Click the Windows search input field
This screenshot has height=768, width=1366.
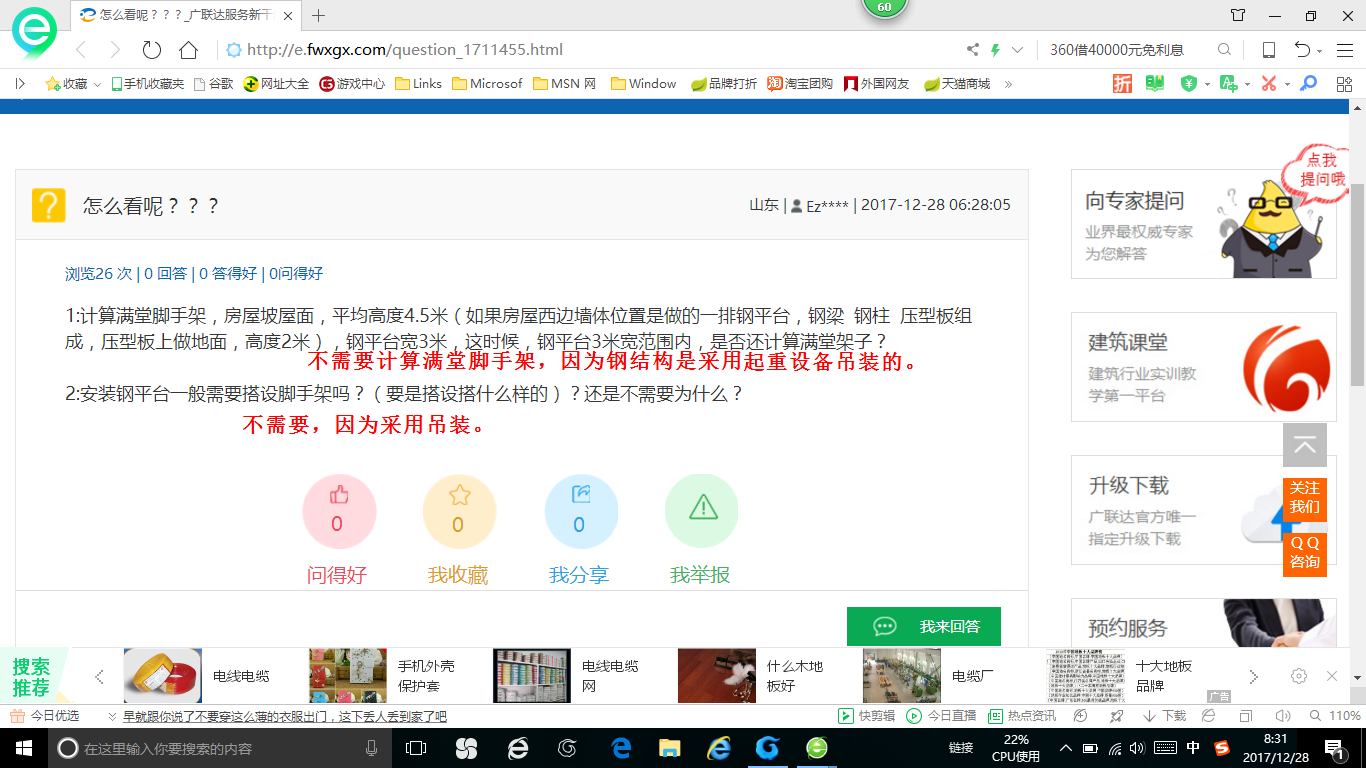point(220,748)
